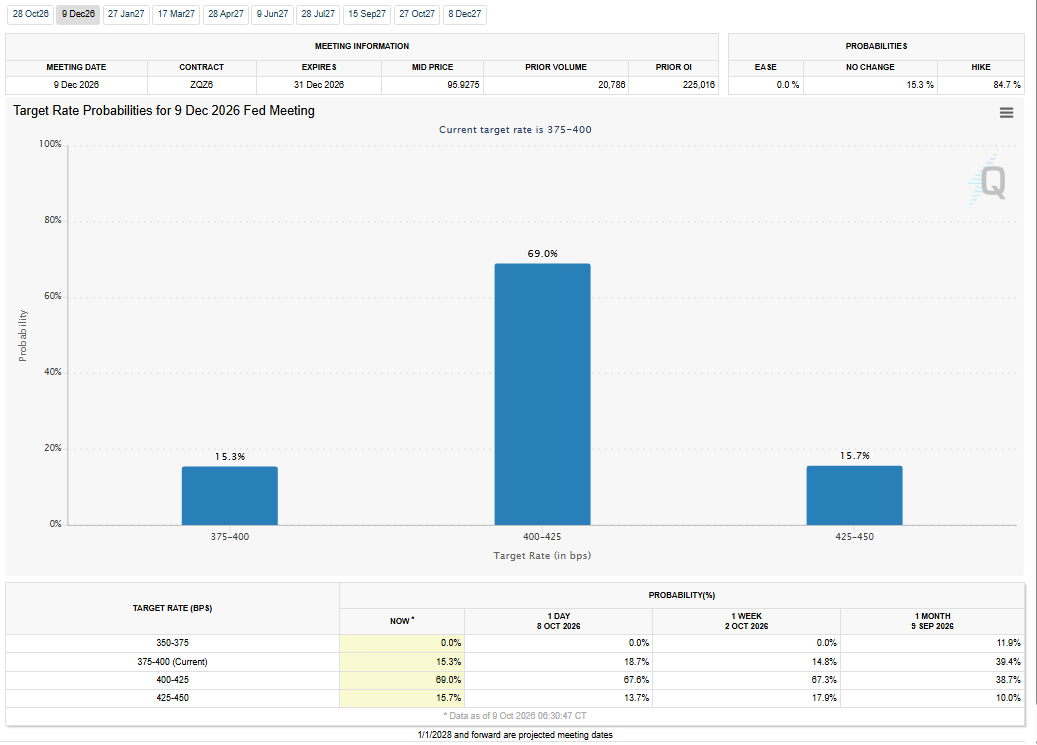Click the 1 WEEK 2 OCT 2026 column header
Screen dimensions: 1037x745
coord(746,621)
